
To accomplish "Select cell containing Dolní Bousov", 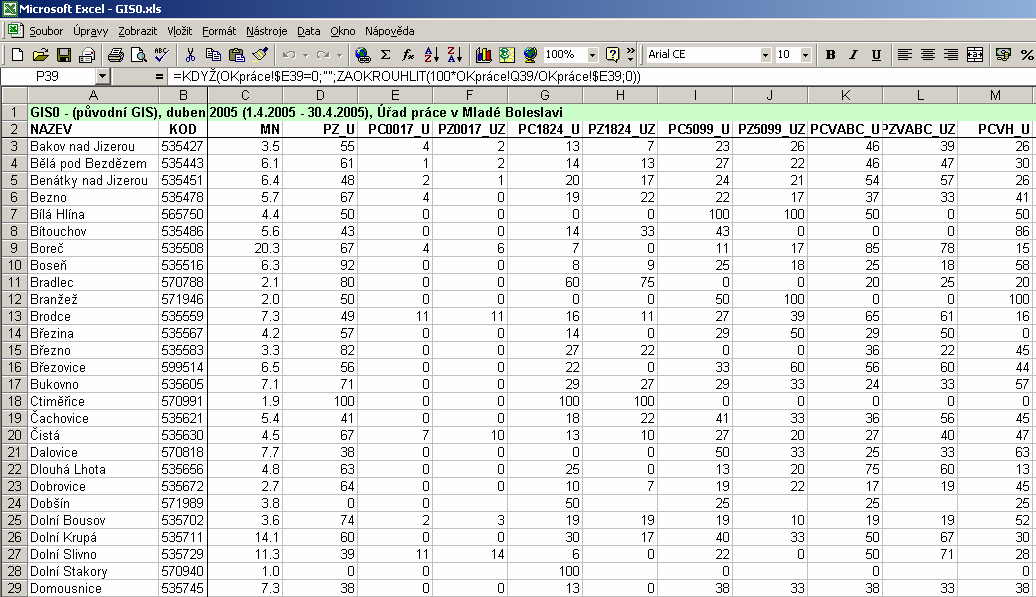I will 93,520.
